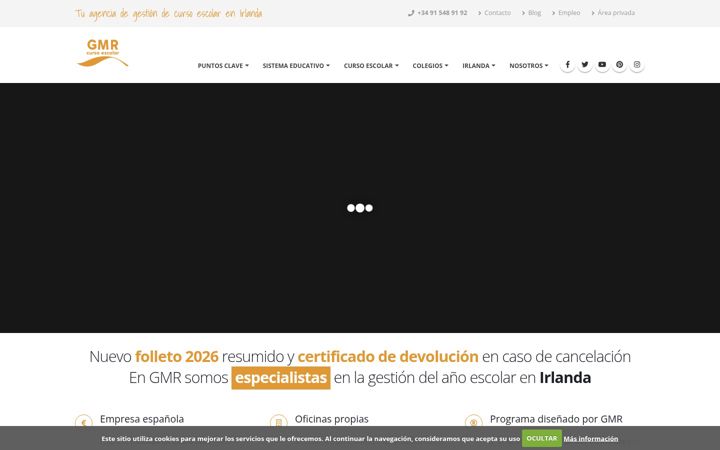Go to the Blog link

click(532, 13)
